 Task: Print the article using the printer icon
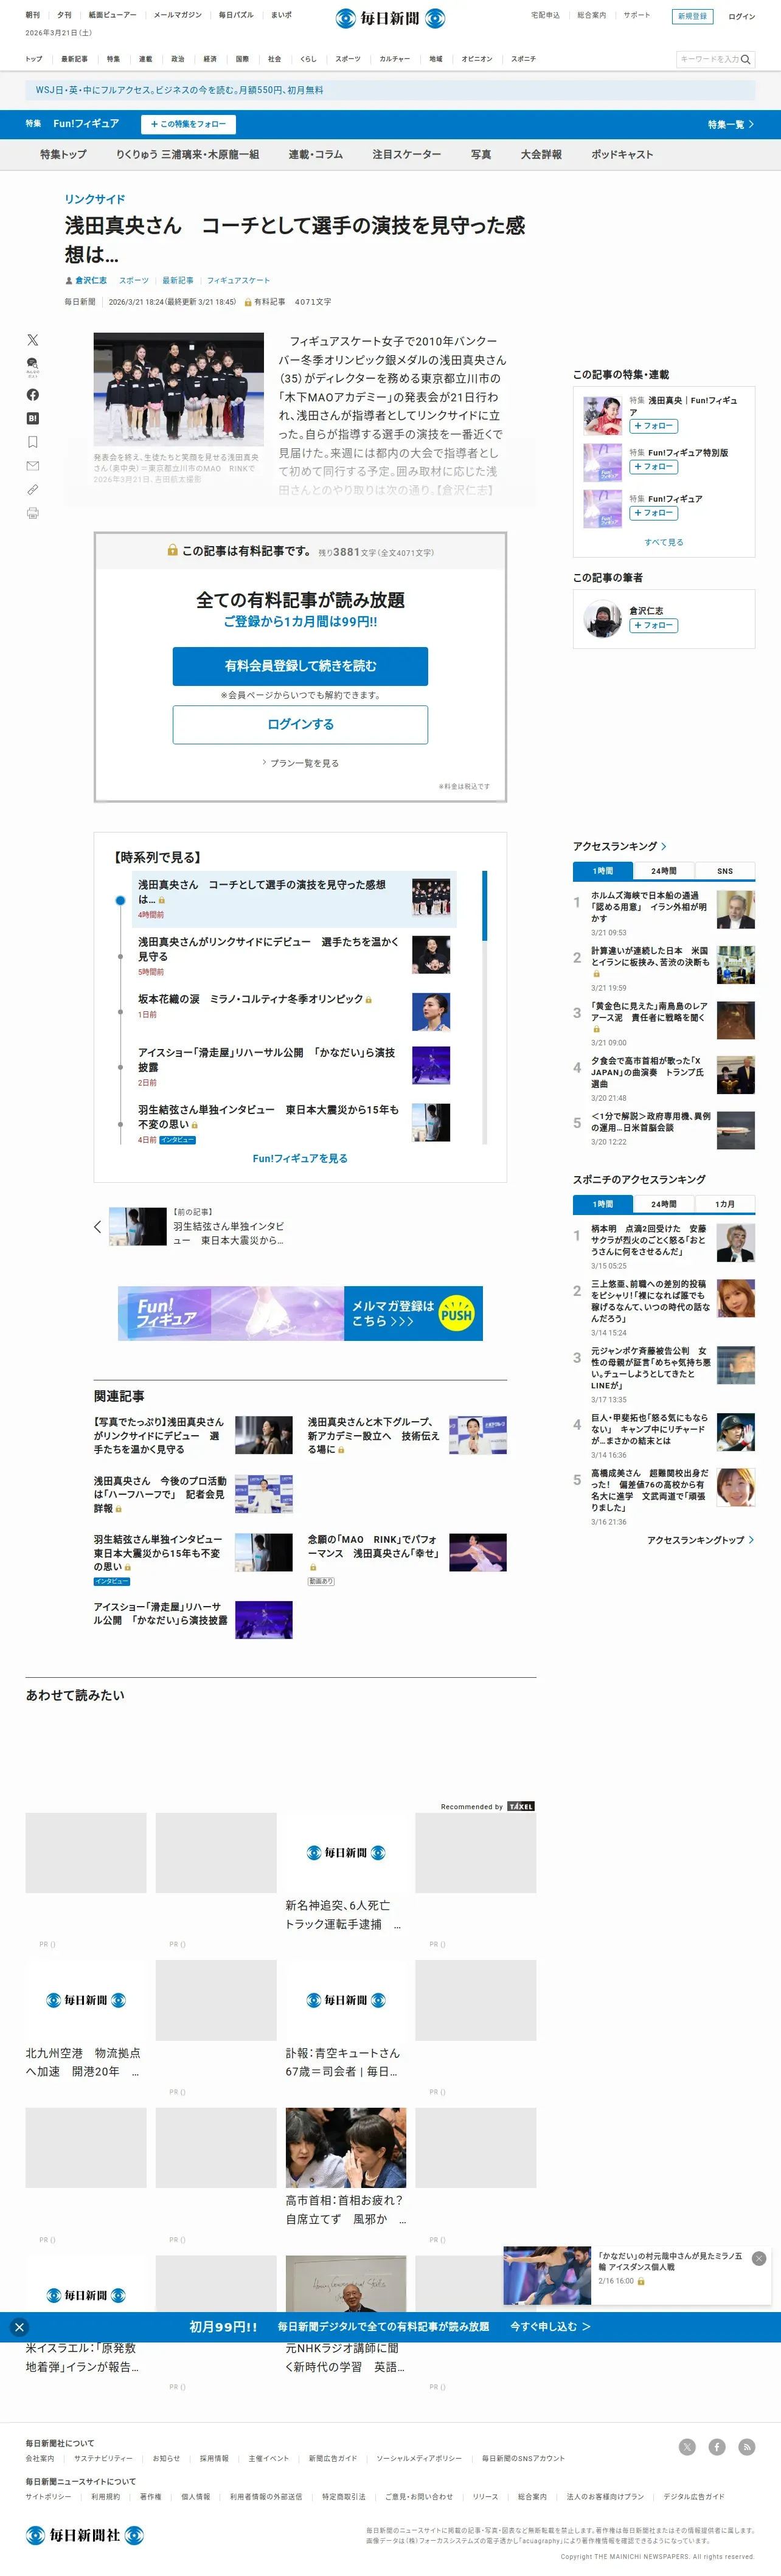click(33, 513)
